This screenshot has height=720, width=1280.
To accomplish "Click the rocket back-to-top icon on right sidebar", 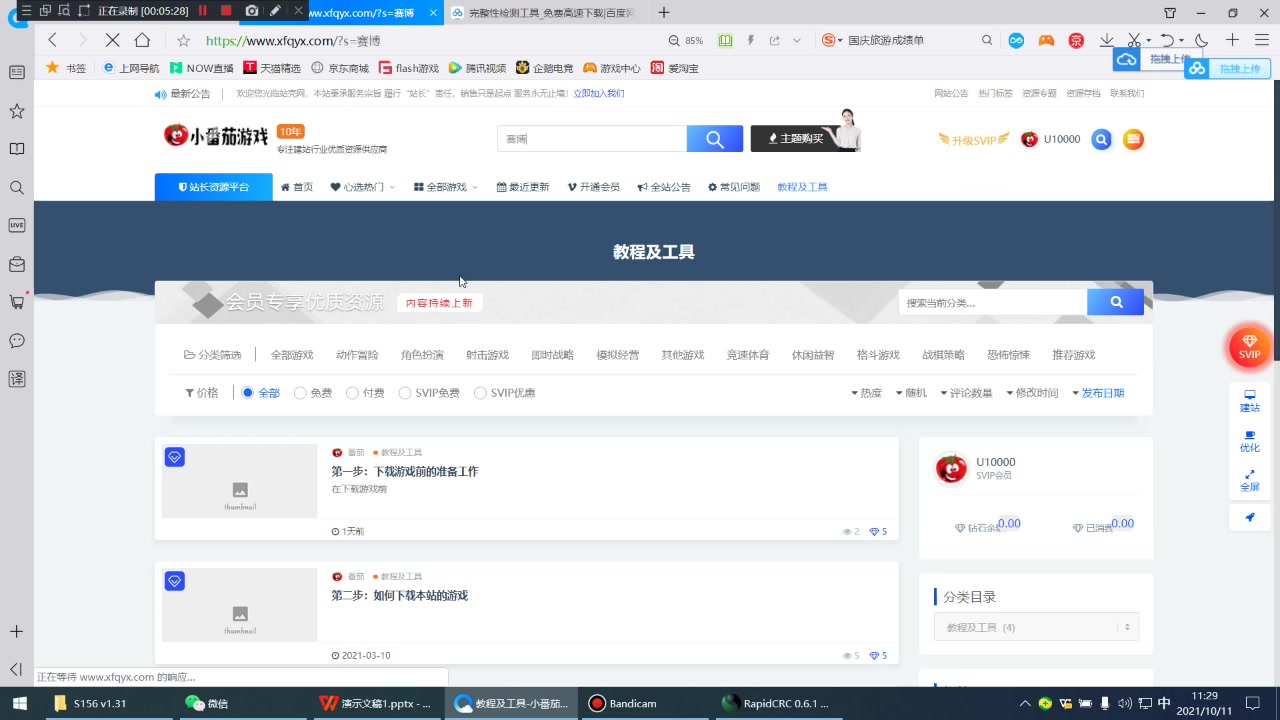I will pos(1249,517).
